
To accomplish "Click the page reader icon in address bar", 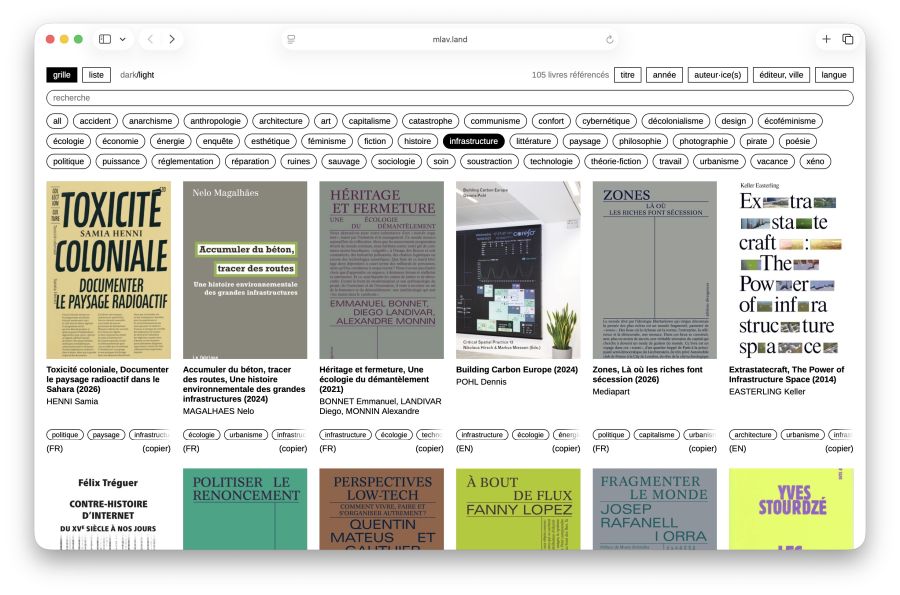I will click(291, 40).
